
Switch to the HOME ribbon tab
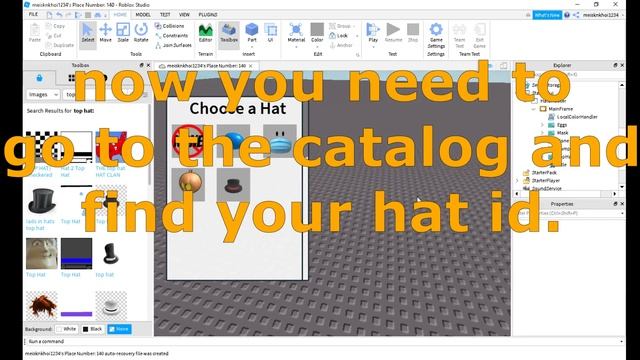coord(120,14)
